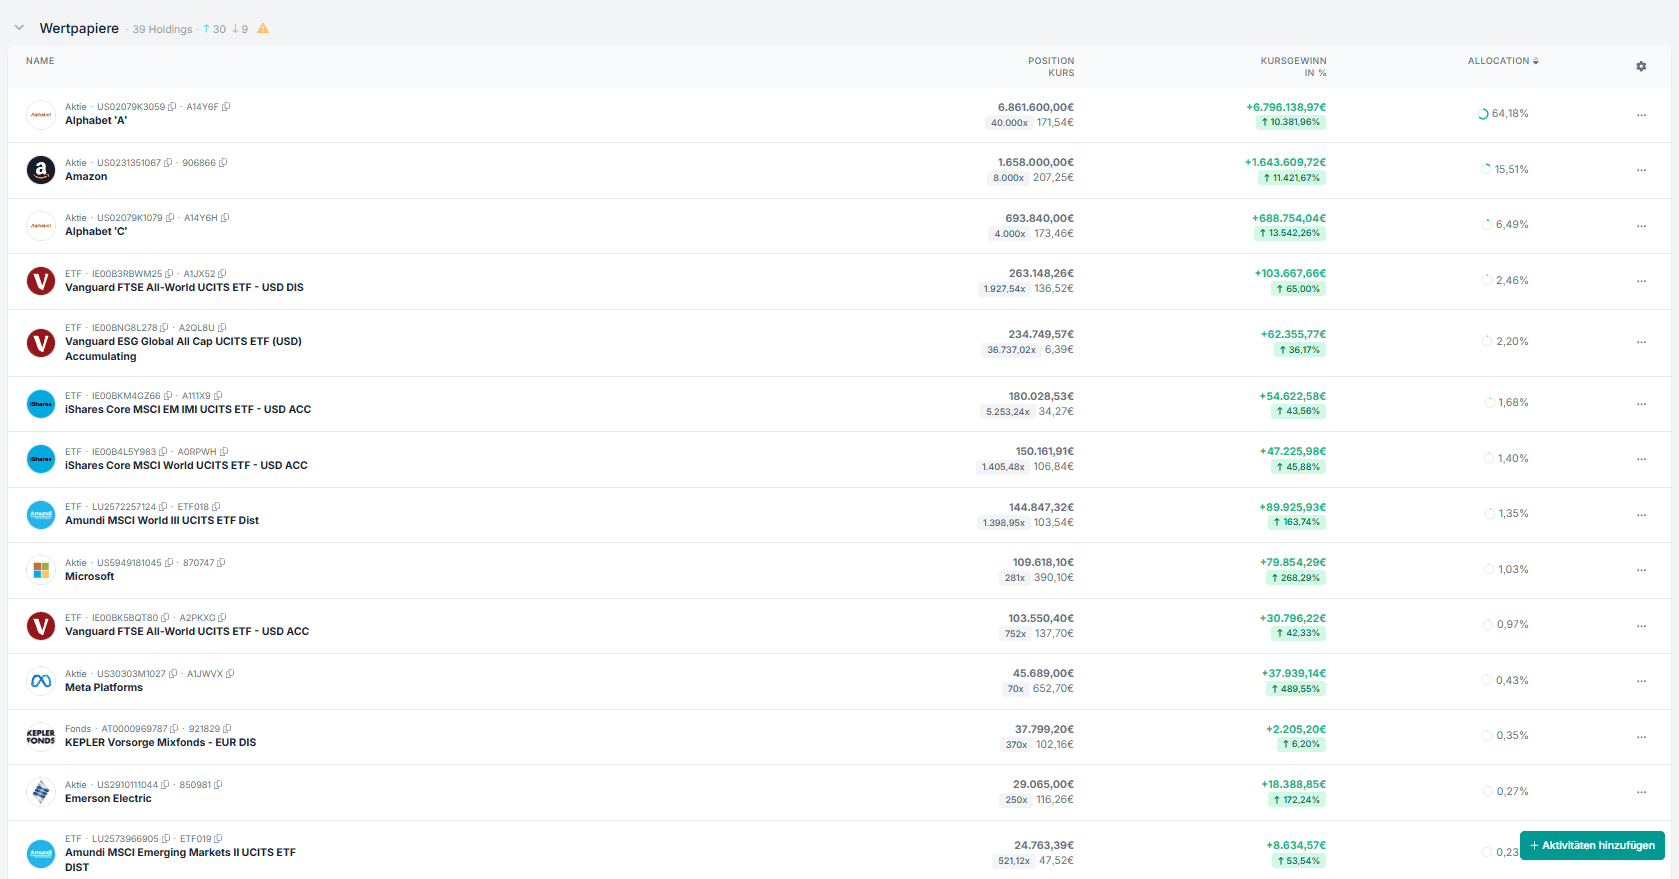The height and width of the screenshot is (879, 1679).
Task: Copy ISIN IE00B3RBWM25
Action: pyautogui.click(x=169, y=274)
